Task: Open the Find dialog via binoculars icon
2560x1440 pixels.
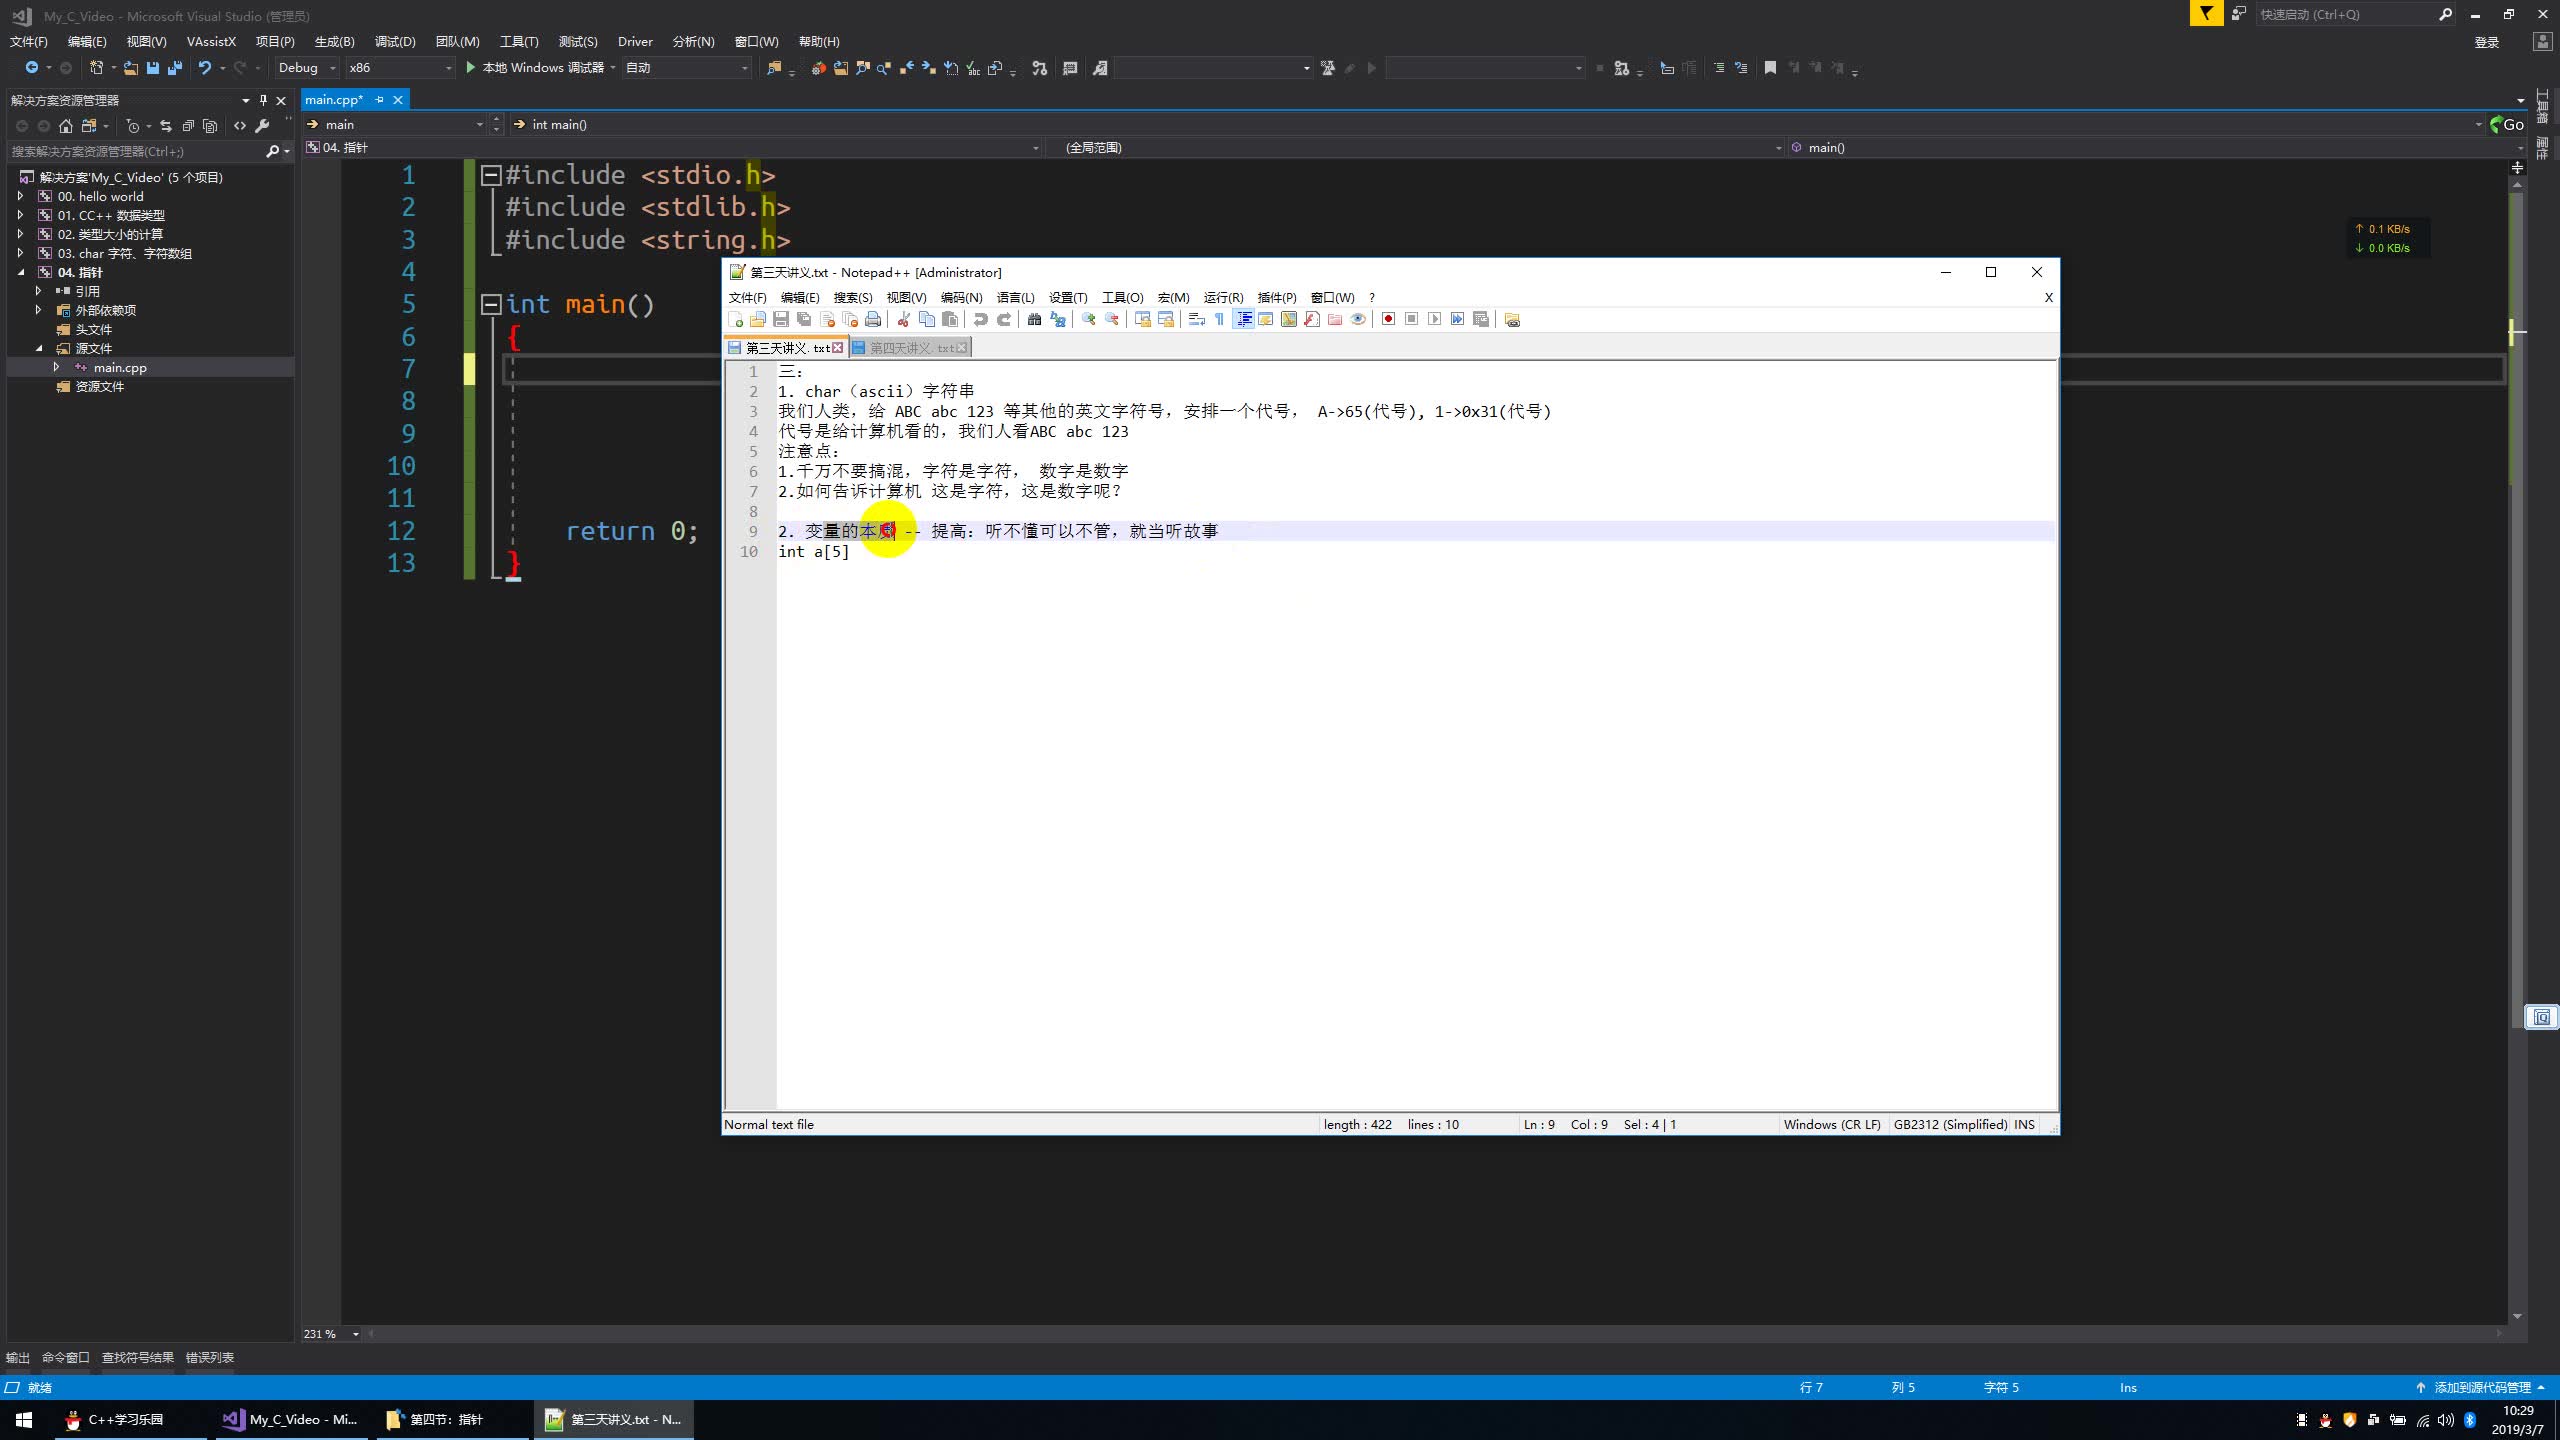Action: 1035,319
